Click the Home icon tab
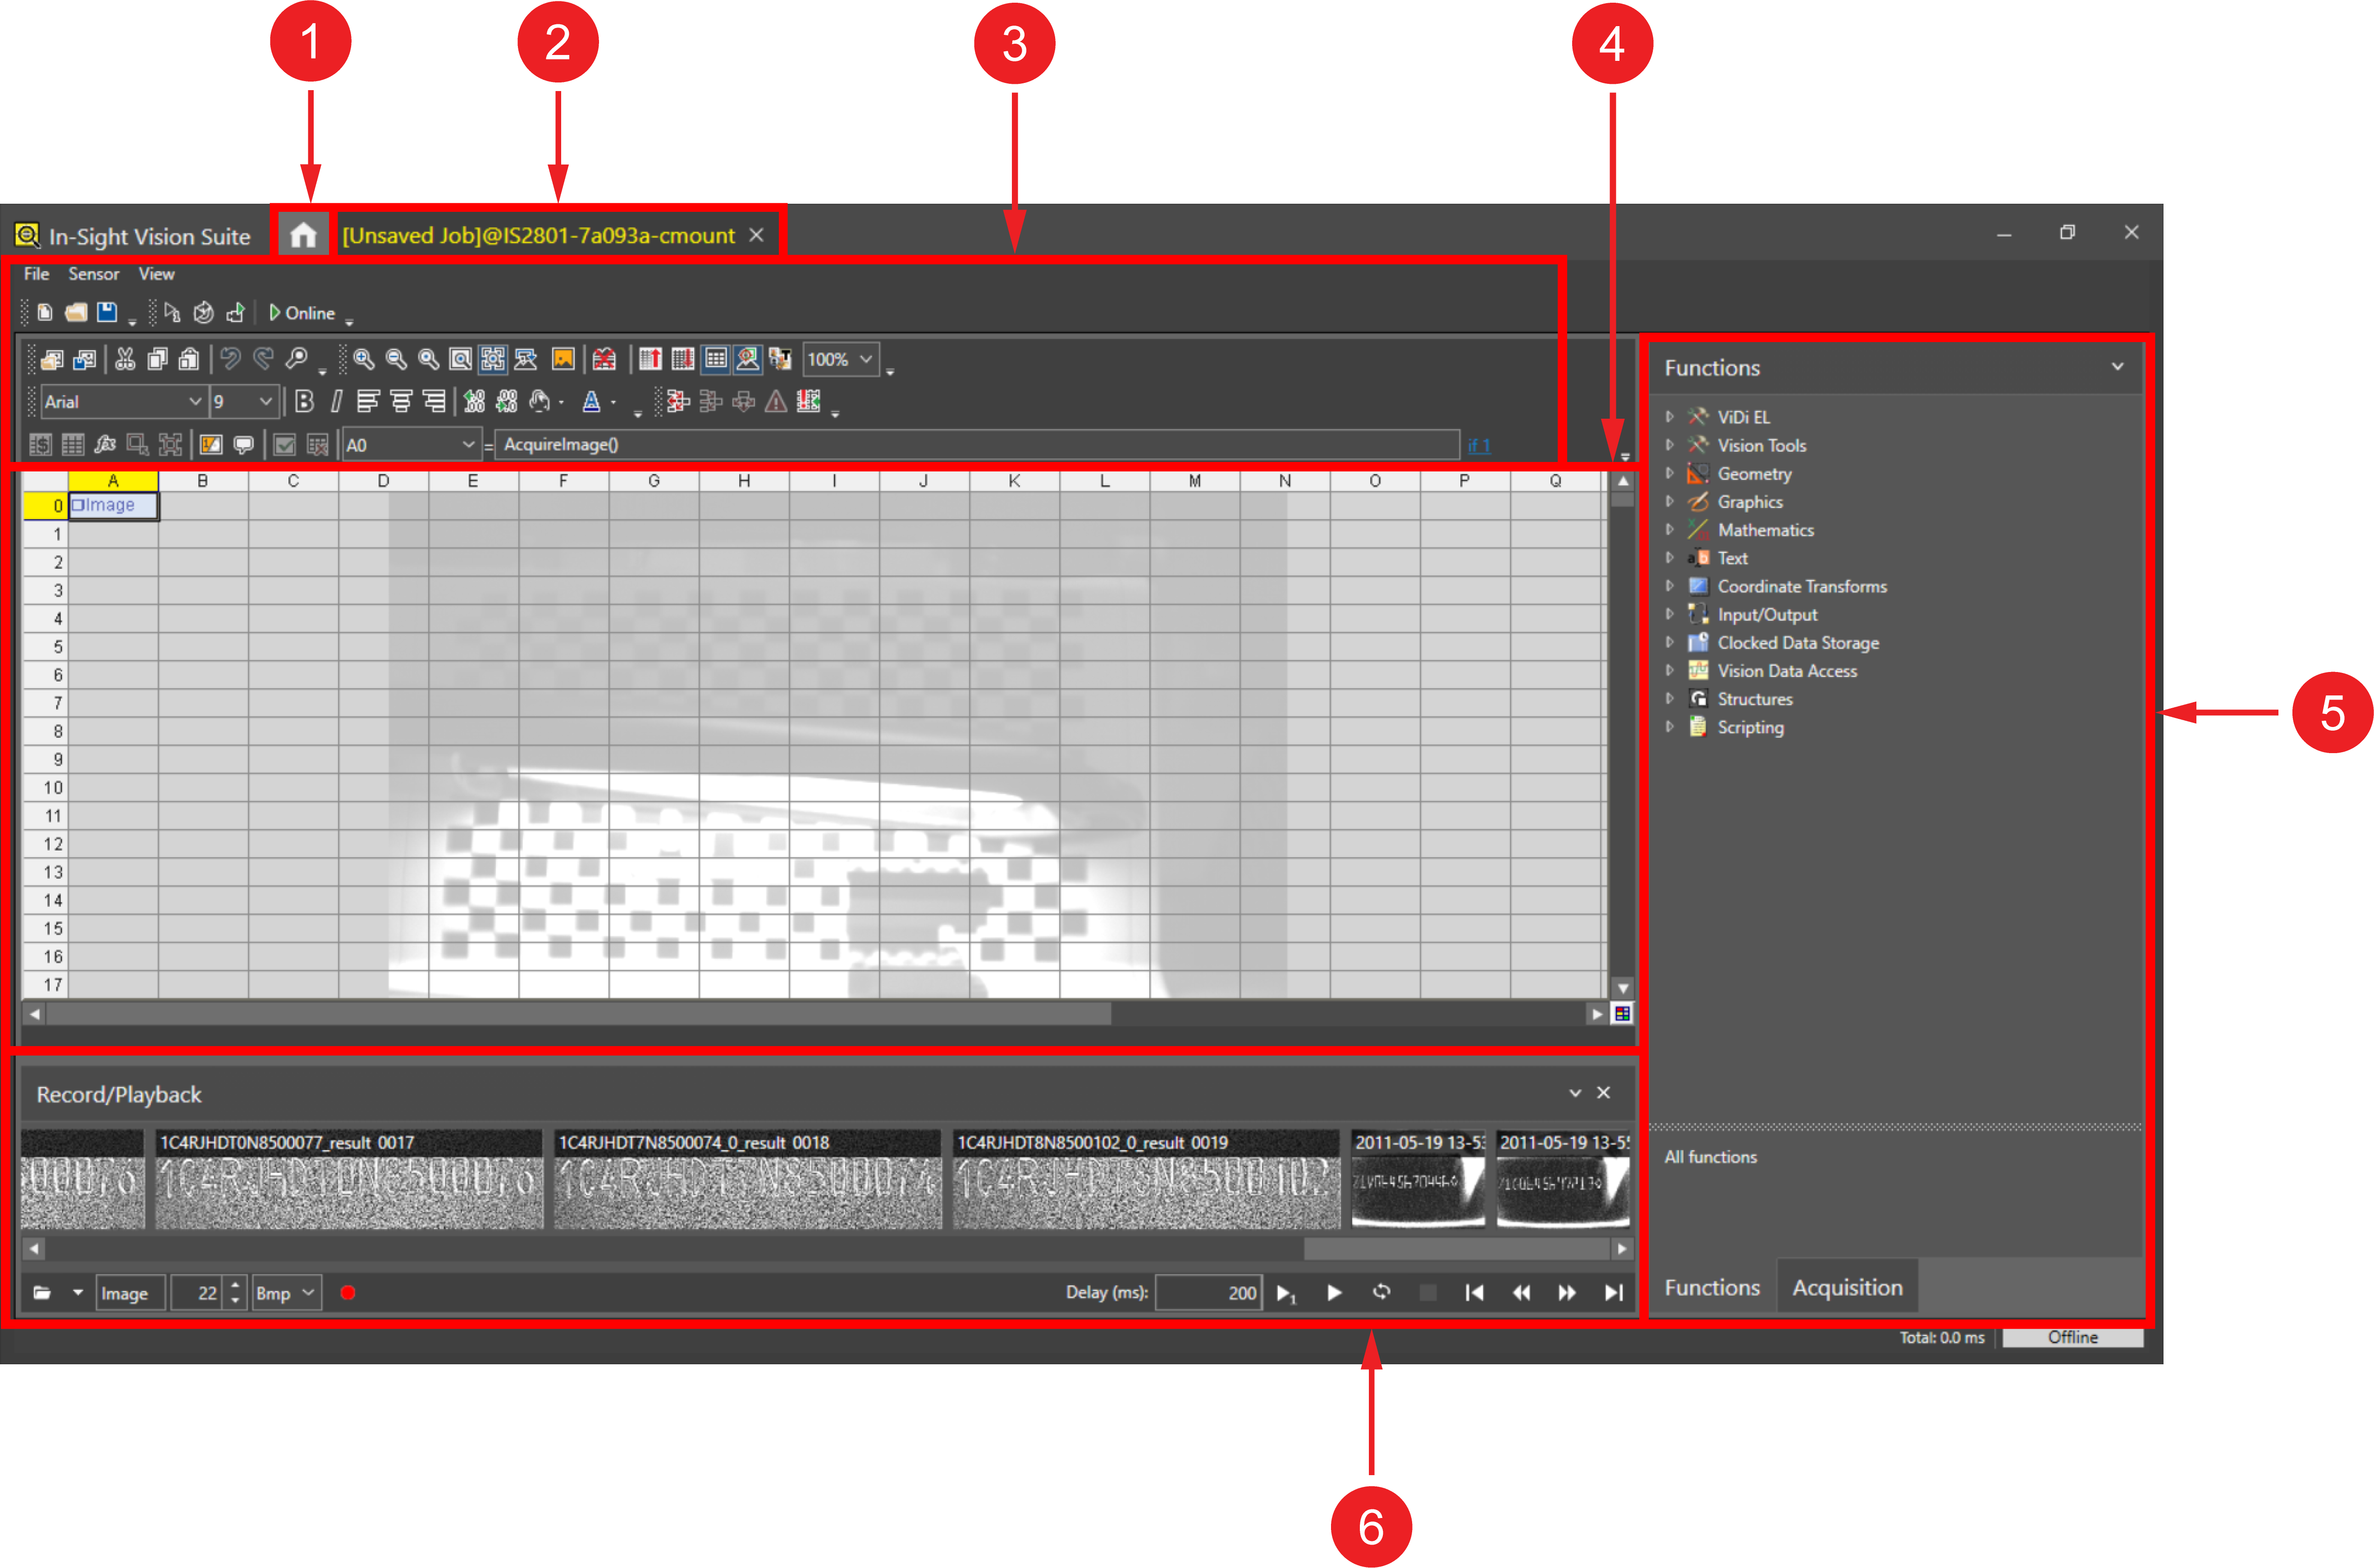Image resolution: width=2374 pixels, height=1568 pixels. pyautogui.click(x=303, y=235)
